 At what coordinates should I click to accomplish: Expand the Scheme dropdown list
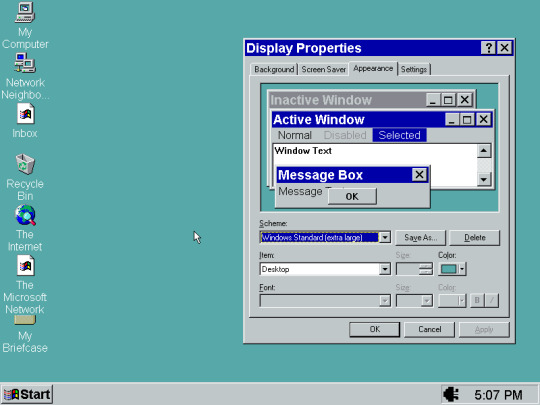click(385, 237)
